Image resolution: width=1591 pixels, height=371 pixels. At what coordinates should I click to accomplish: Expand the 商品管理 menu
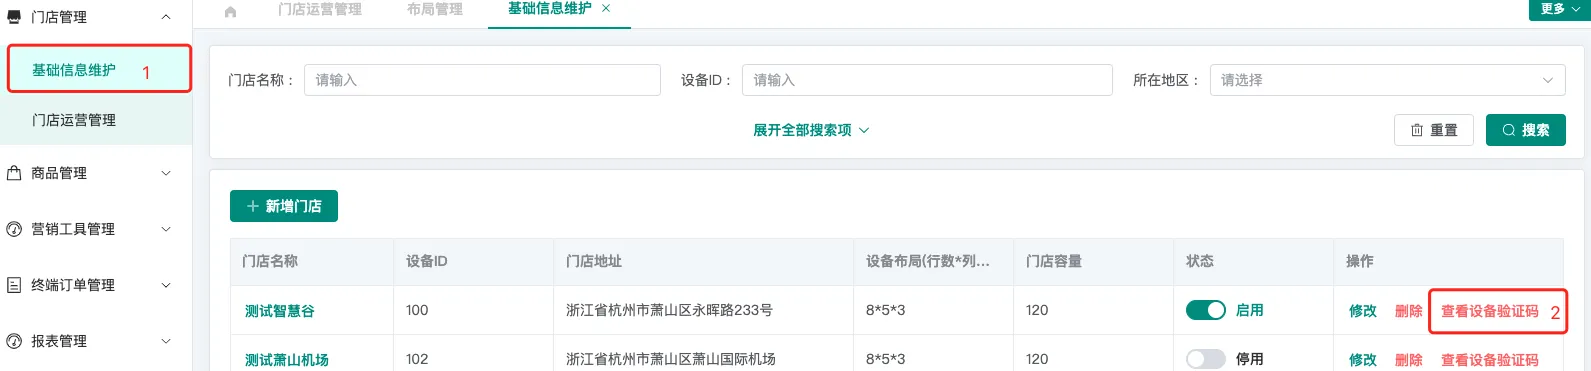pyautogui.click(x=166, y=173)
